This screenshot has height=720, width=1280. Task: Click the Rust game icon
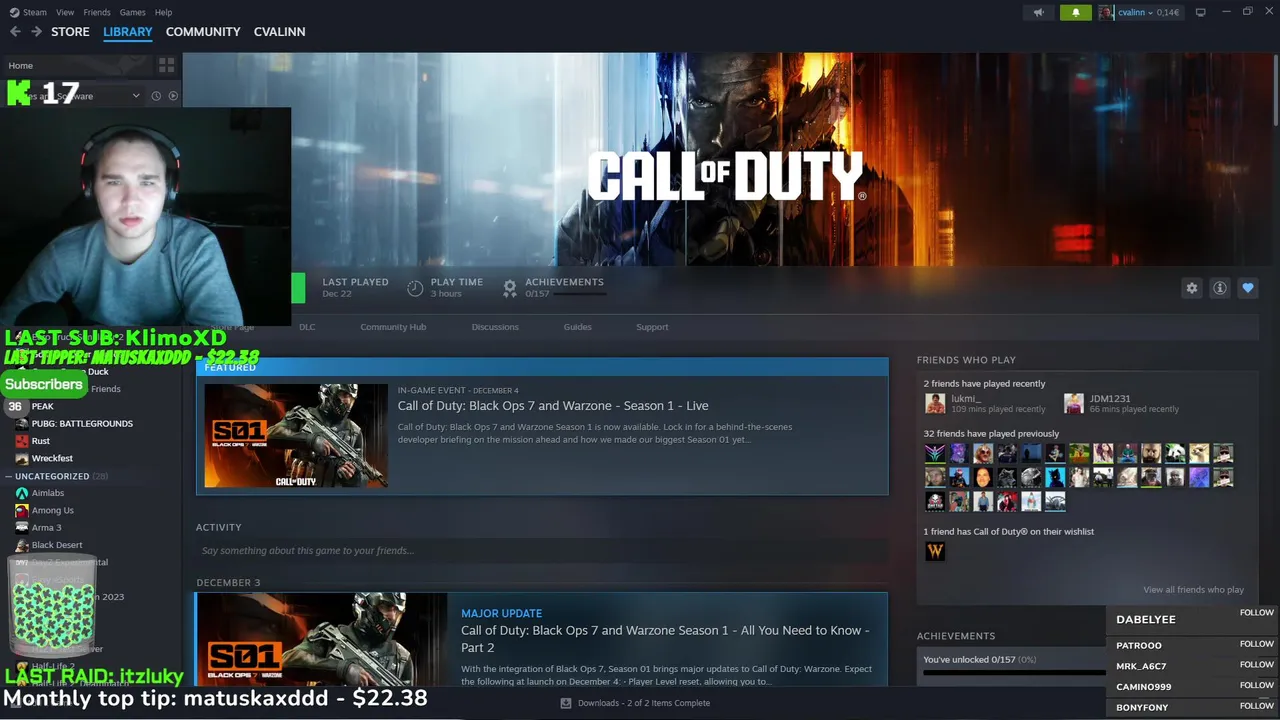22,441
